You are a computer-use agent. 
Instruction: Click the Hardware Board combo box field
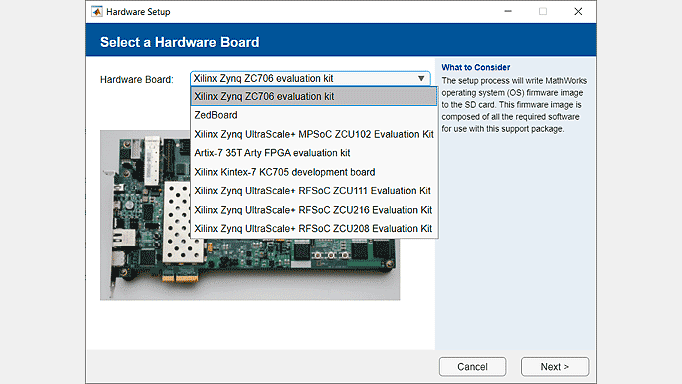tap(310, 79)
